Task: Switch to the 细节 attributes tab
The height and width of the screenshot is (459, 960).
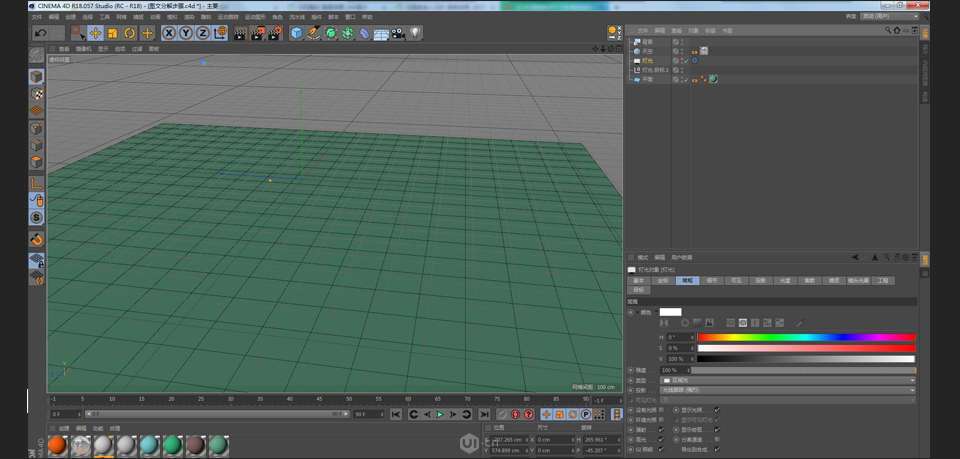Action: [711, 281]
